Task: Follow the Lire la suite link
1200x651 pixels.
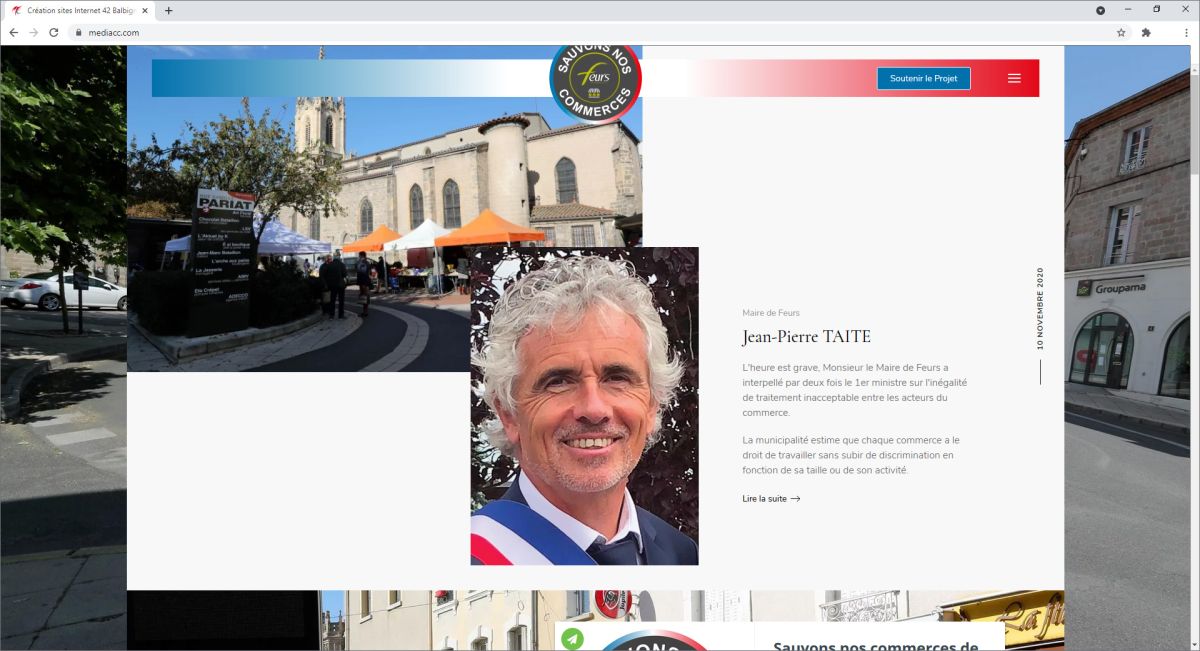Action: pyautogui.click(x=771, y=498)
